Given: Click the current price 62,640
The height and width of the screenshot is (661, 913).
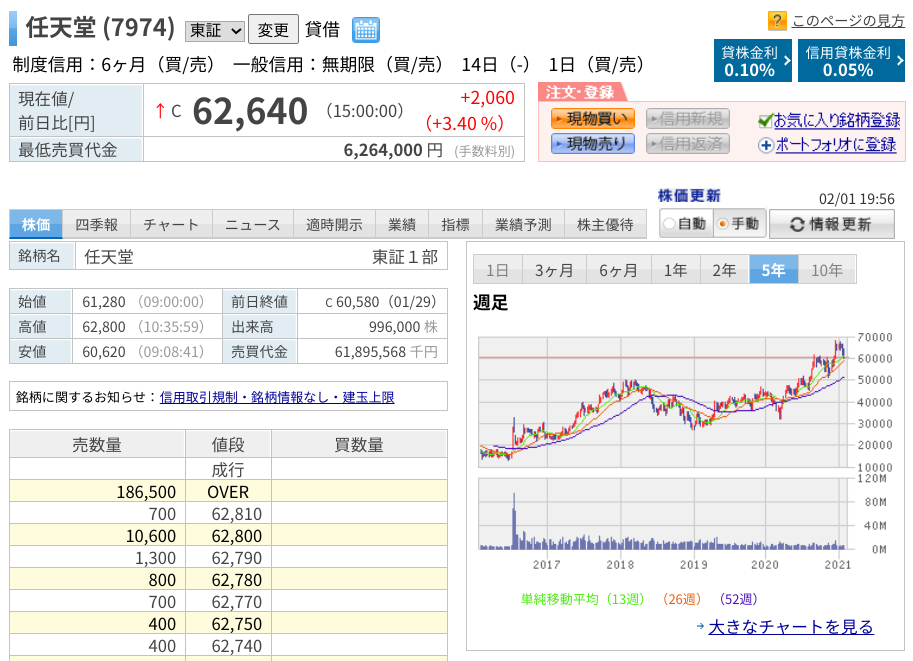Looking at the screenshot, I should [x=250, y=111].
